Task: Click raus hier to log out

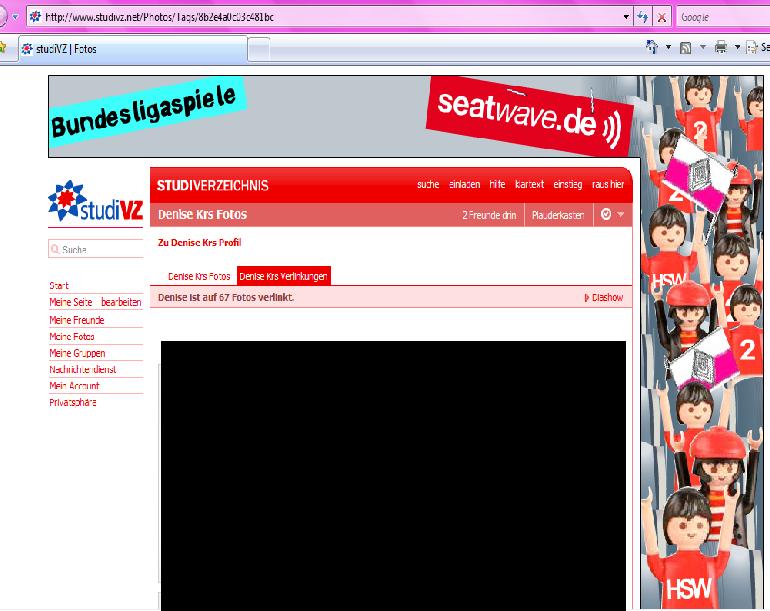Action: 607,185
